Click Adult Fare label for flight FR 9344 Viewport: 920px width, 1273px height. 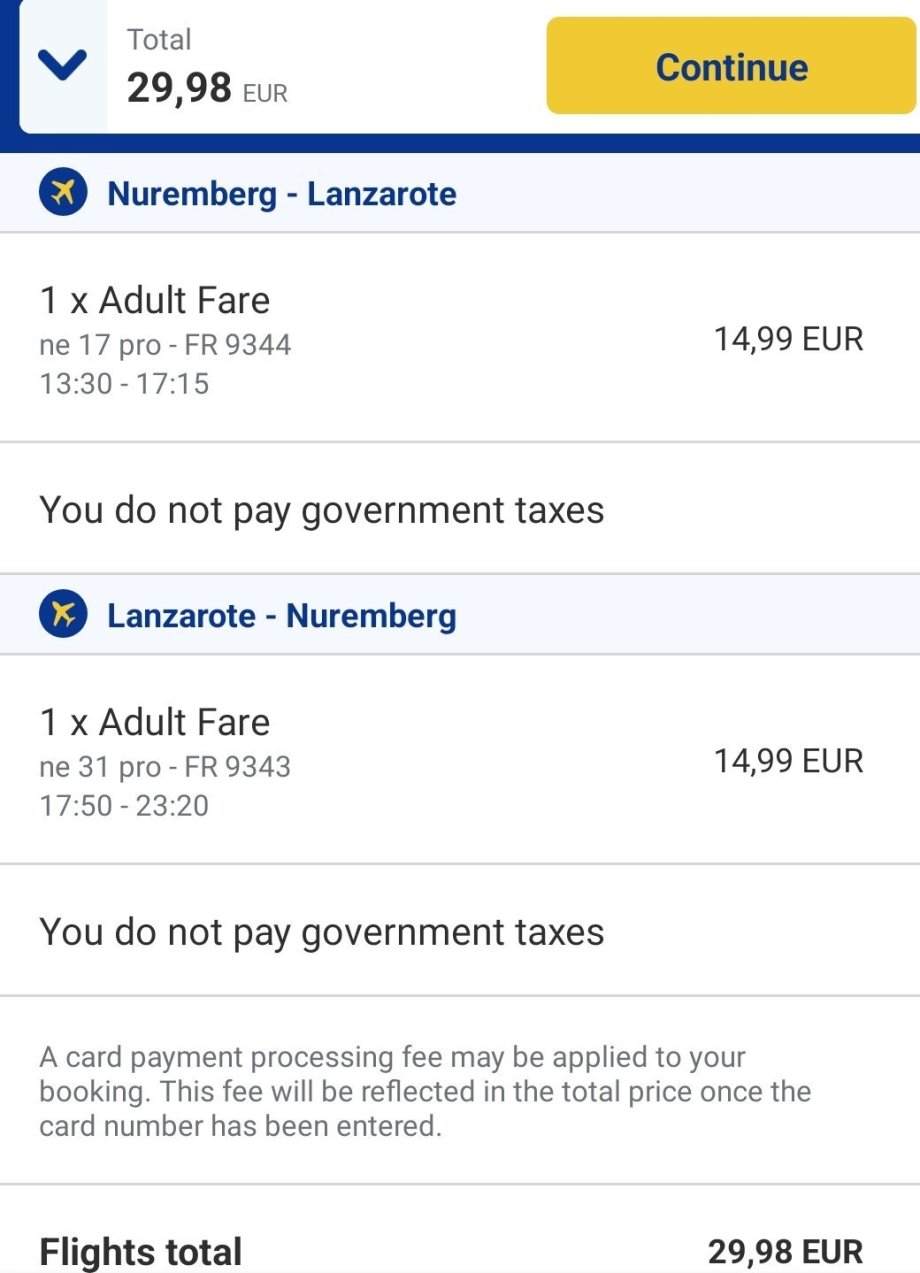pos(155,300)
